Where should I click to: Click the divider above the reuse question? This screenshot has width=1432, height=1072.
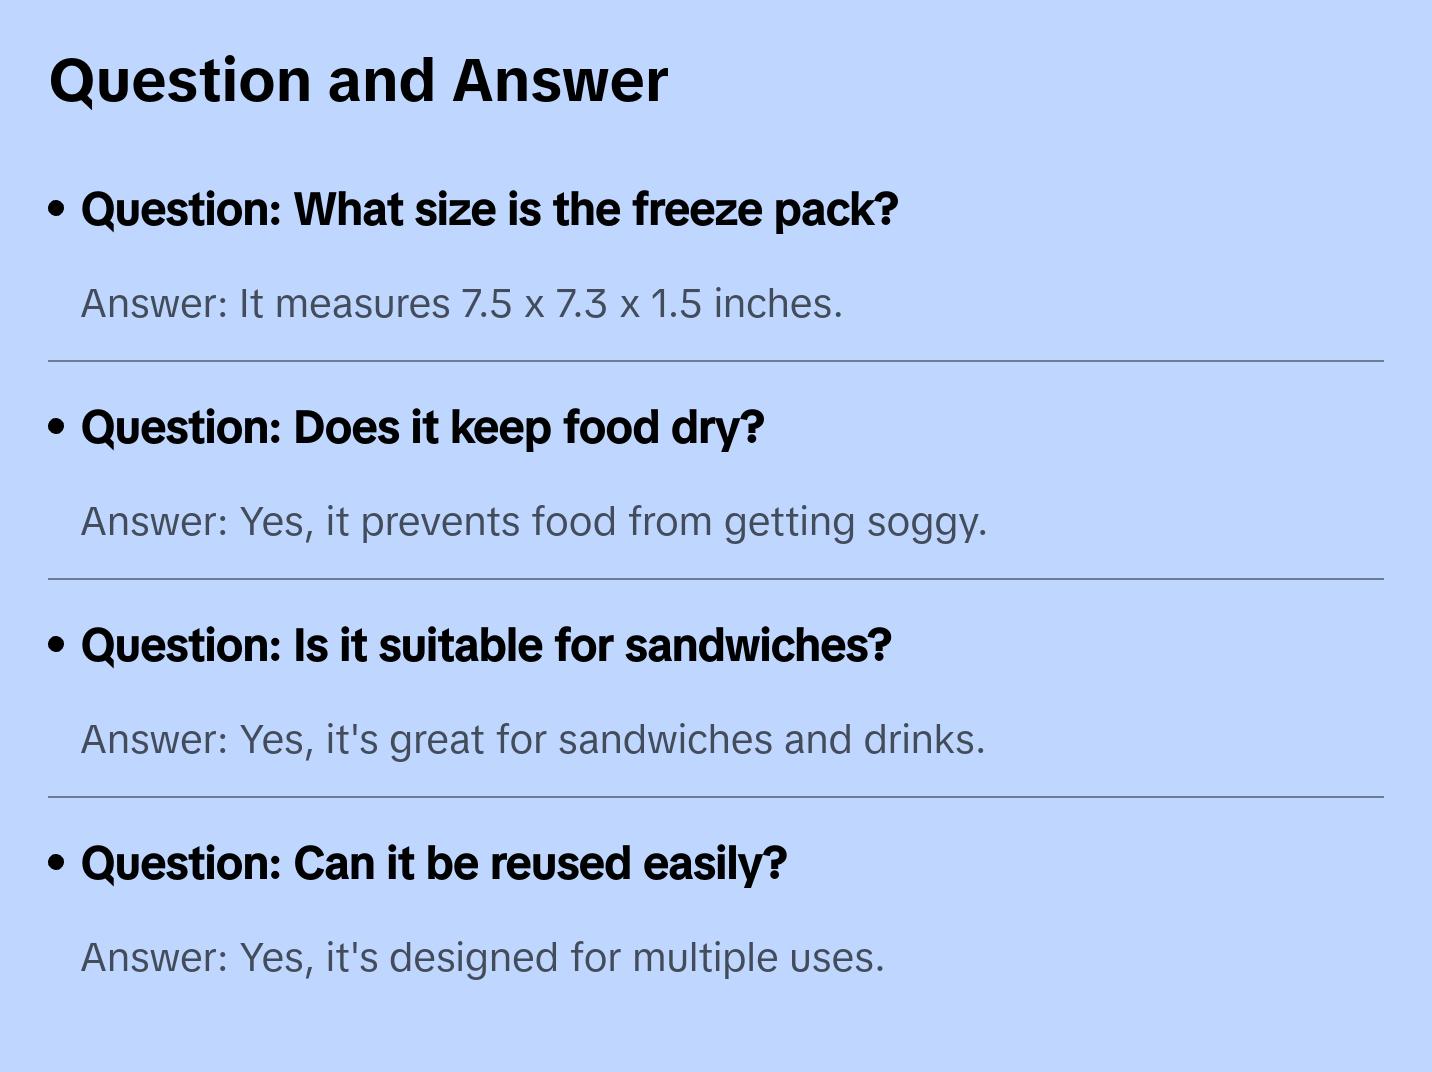point(716,797)
